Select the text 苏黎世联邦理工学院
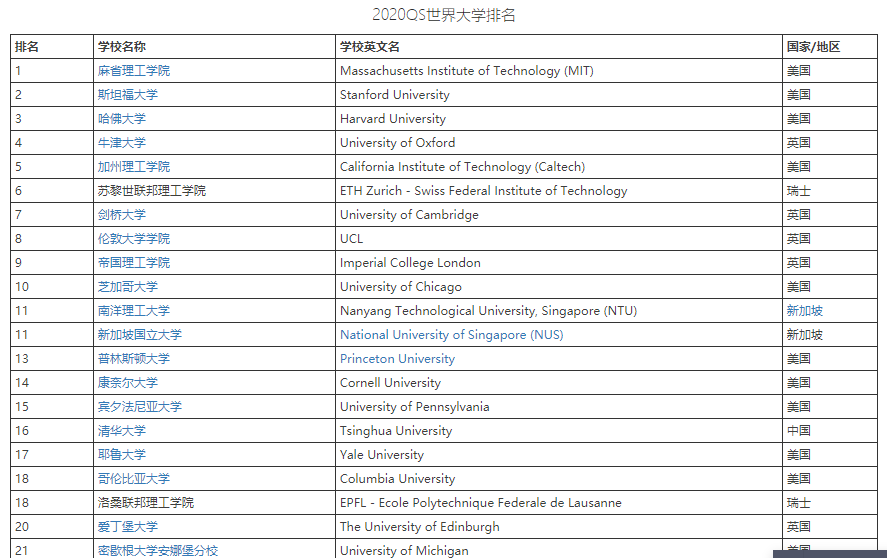Screen dimensions: 887x558 152,191
